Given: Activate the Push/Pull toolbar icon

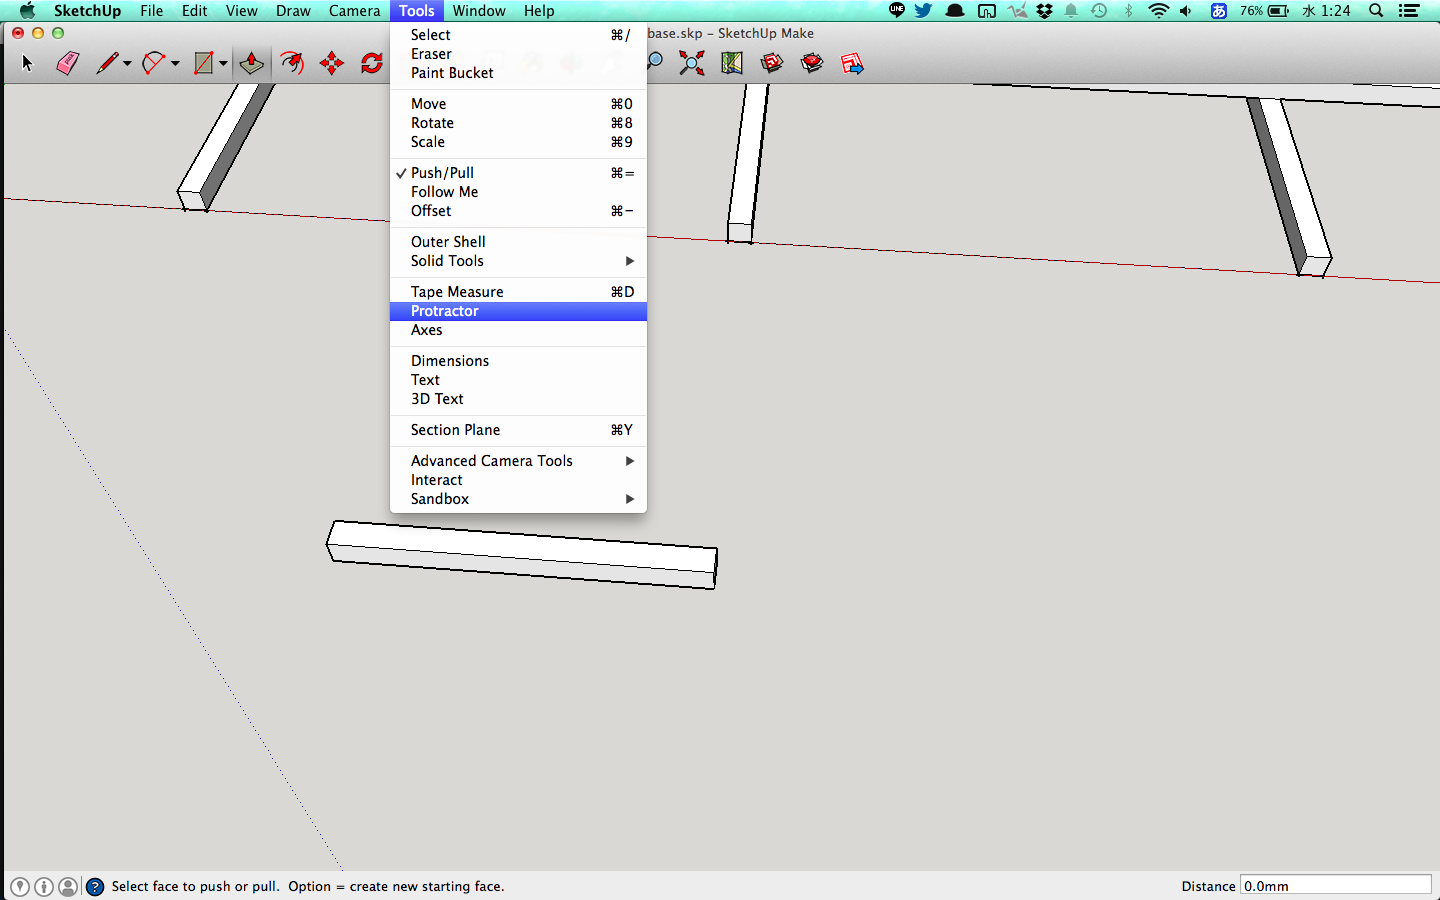Looking at the screenshot, I should 251,64.
